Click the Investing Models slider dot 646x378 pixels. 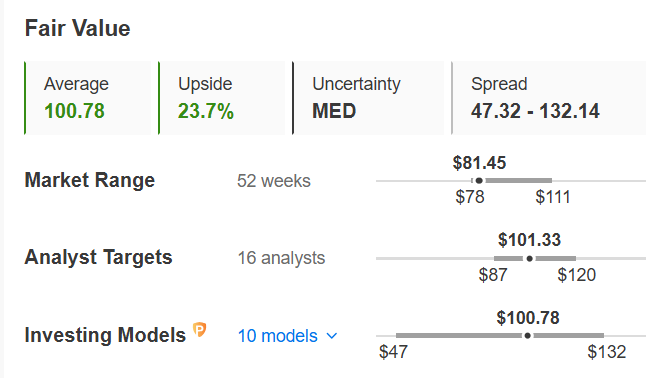[x=527, y=336]
